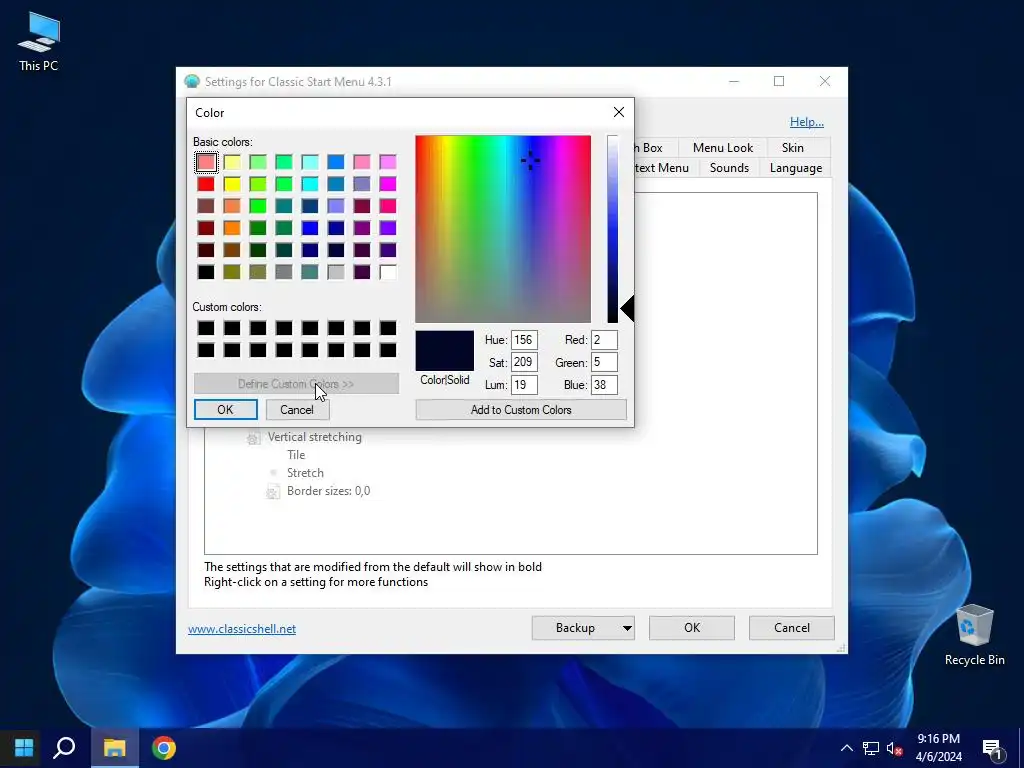The width and height of the screenshot is (1024, 768).
Task: Click Cancel in the Color dialog
Action: (x=297, y=409)
